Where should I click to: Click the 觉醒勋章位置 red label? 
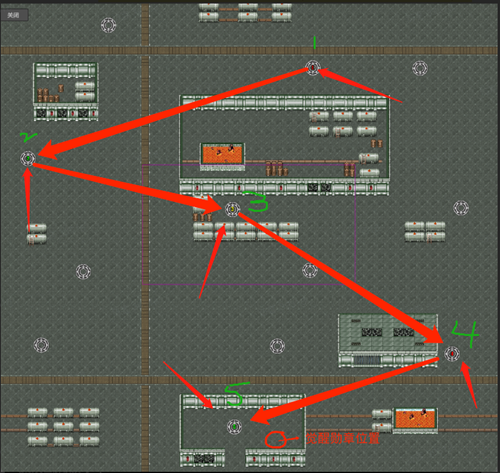tap(343, 439)
